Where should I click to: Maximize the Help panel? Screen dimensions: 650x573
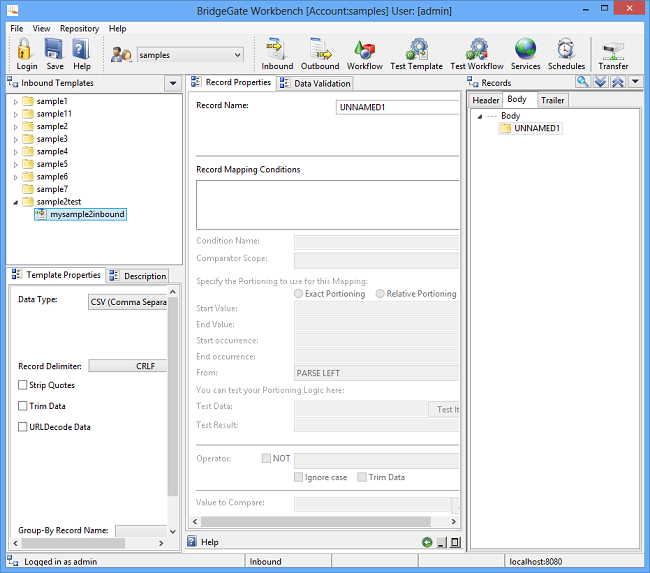point(455,542)
